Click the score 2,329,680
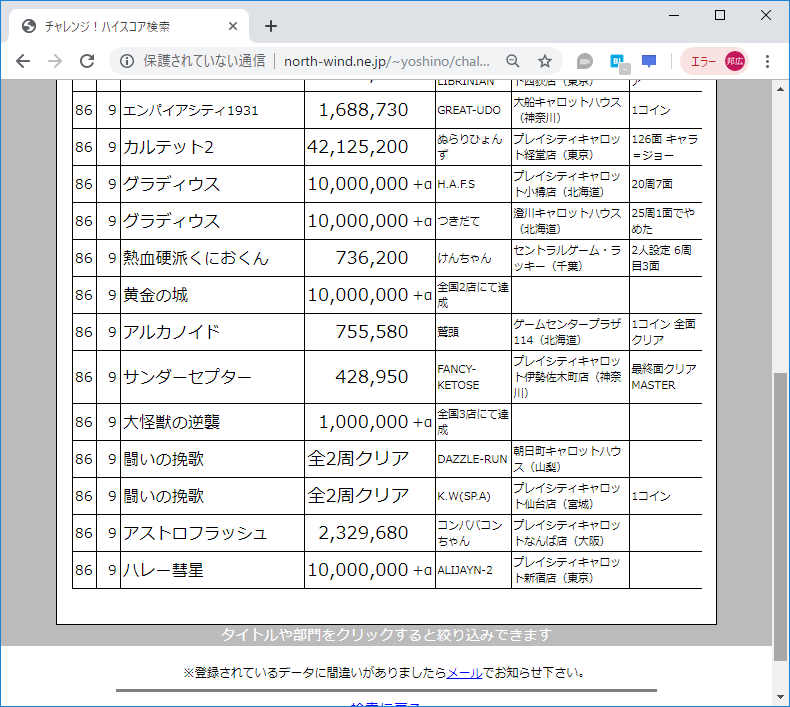The width and height of the screenshot is (790, 707). point(363,533)
